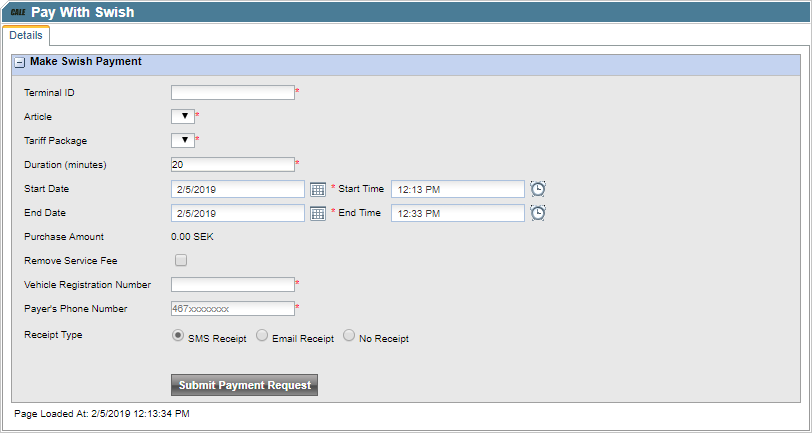Open the Start Time clock picker
Image resolution: width=812 pixels, height=433 pixels.
coord(538,189)
